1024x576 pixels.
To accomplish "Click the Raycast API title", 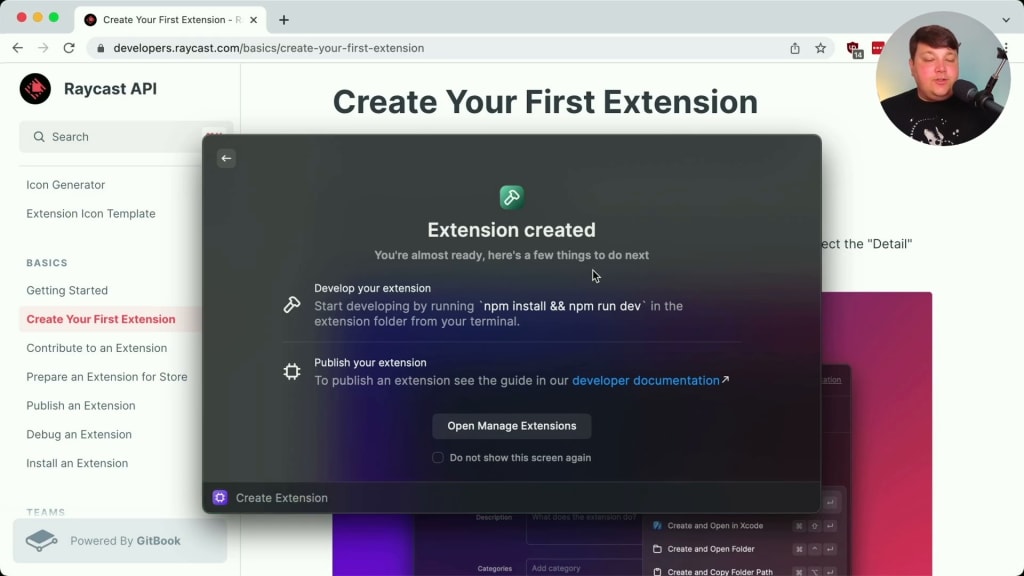I will click(110, 89).
